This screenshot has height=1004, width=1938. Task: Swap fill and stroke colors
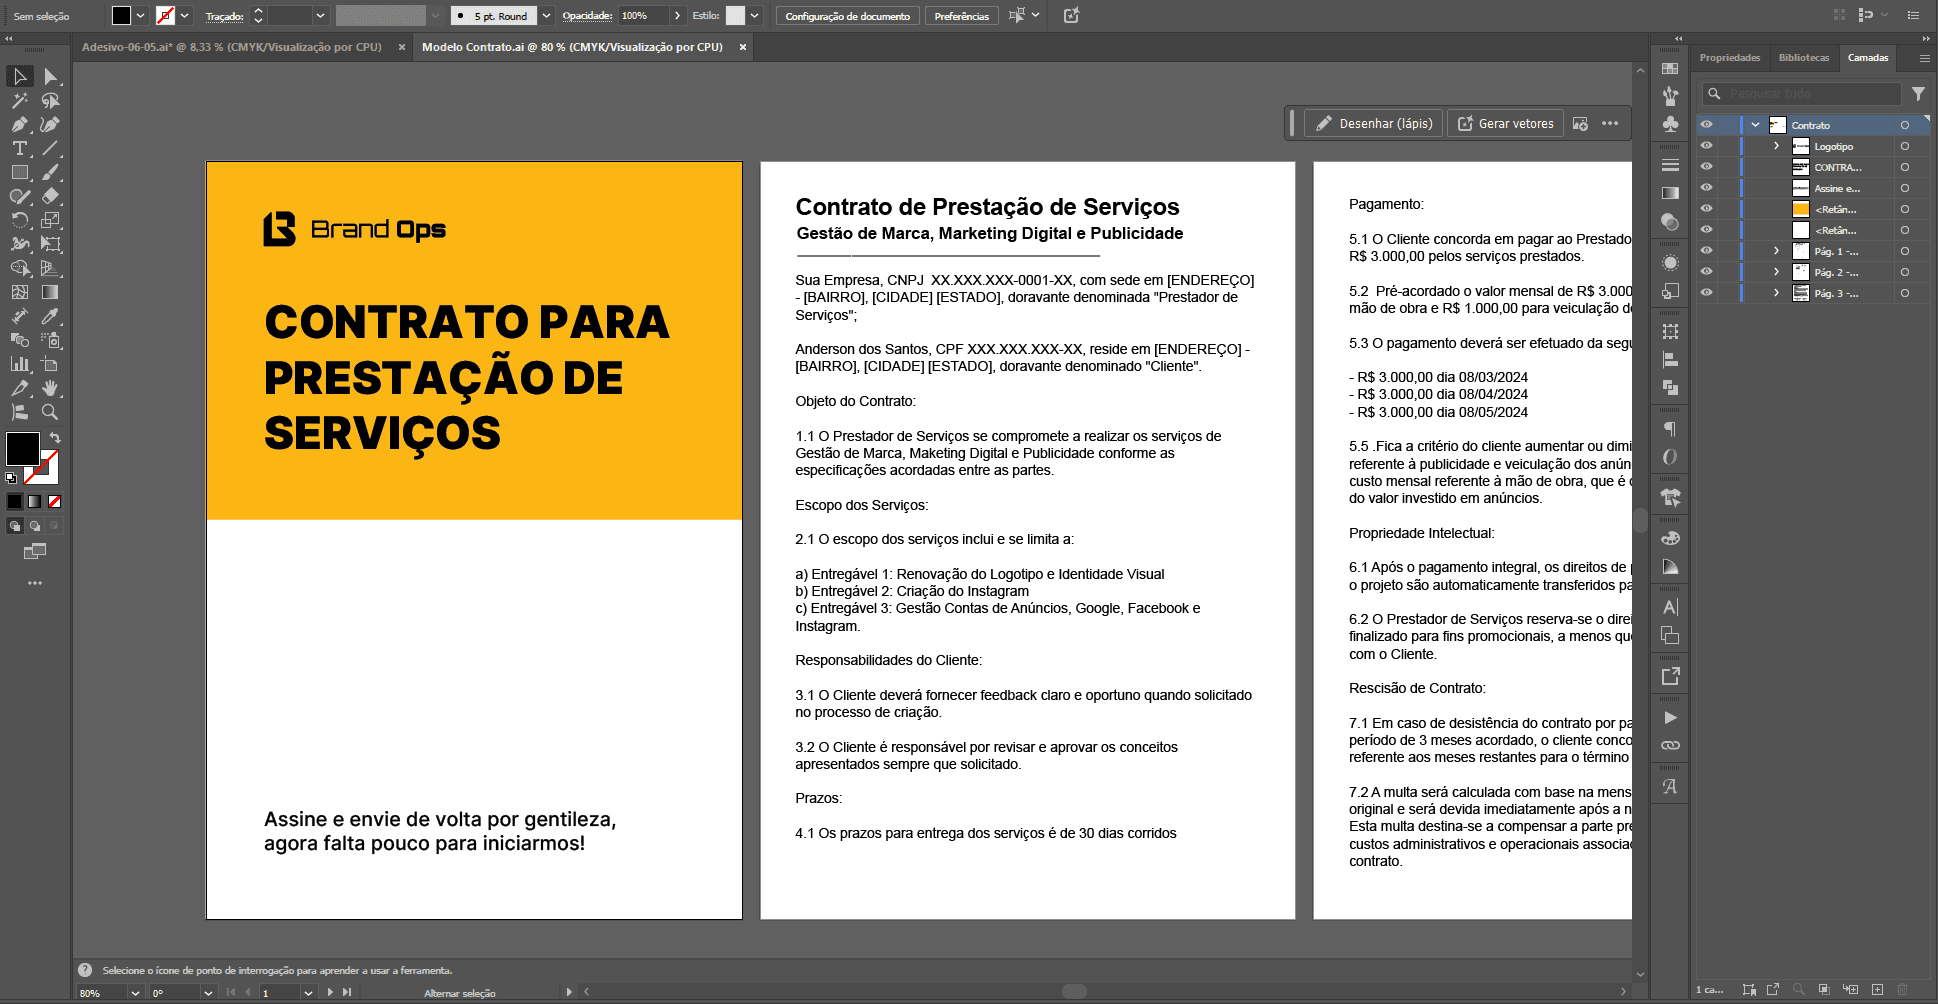click(x=55, y=439)
